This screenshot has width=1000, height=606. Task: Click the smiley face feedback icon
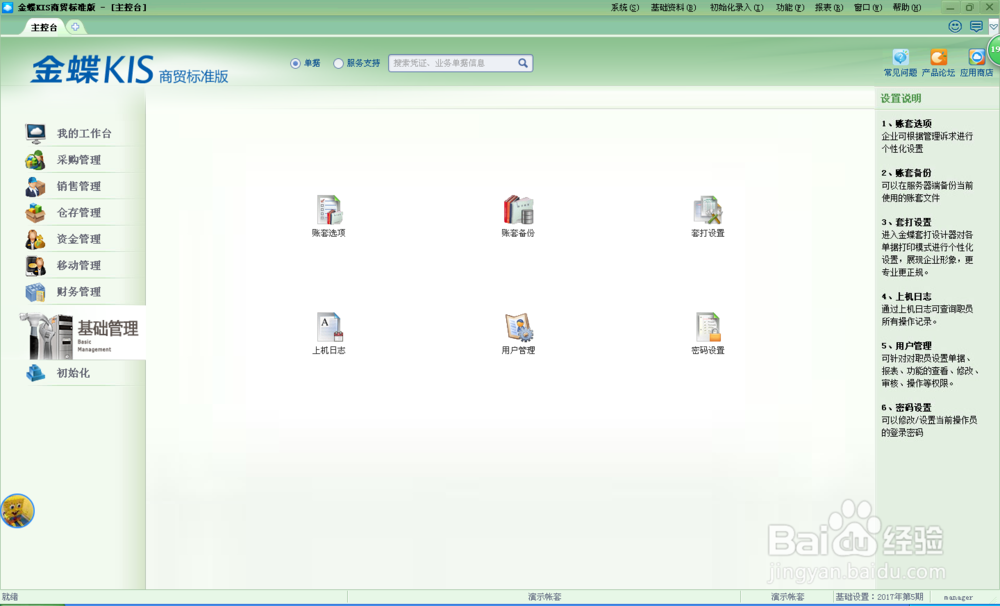(955, 26)
